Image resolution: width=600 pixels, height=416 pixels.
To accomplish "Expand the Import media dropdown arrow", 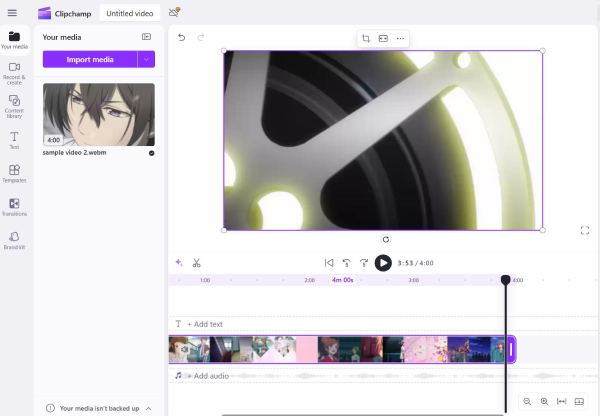I will (x=146, y=59).
